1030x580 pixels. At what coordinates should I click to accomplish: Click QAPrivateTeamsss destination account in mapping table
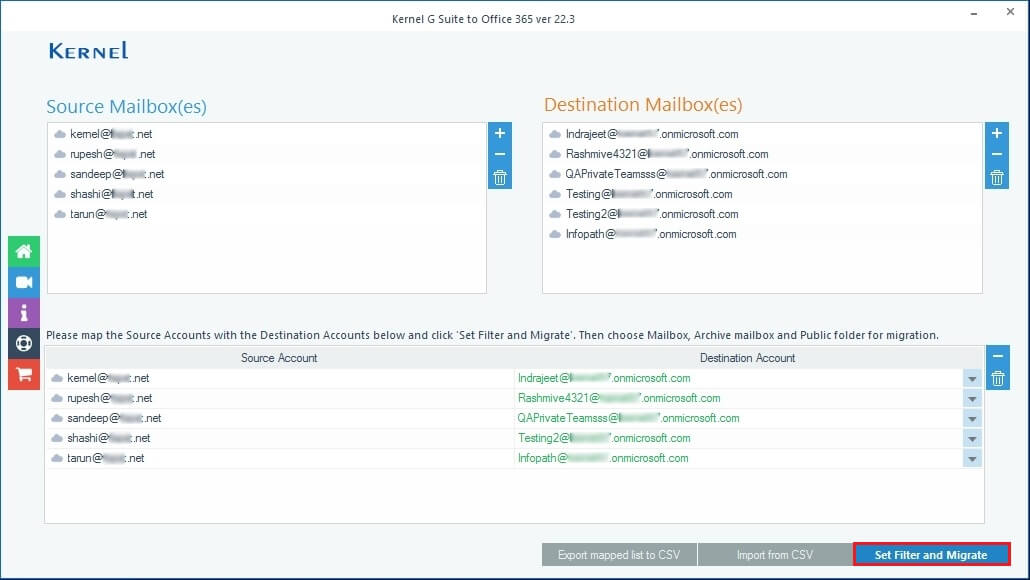pyautogui.click(x=628, y=418)
